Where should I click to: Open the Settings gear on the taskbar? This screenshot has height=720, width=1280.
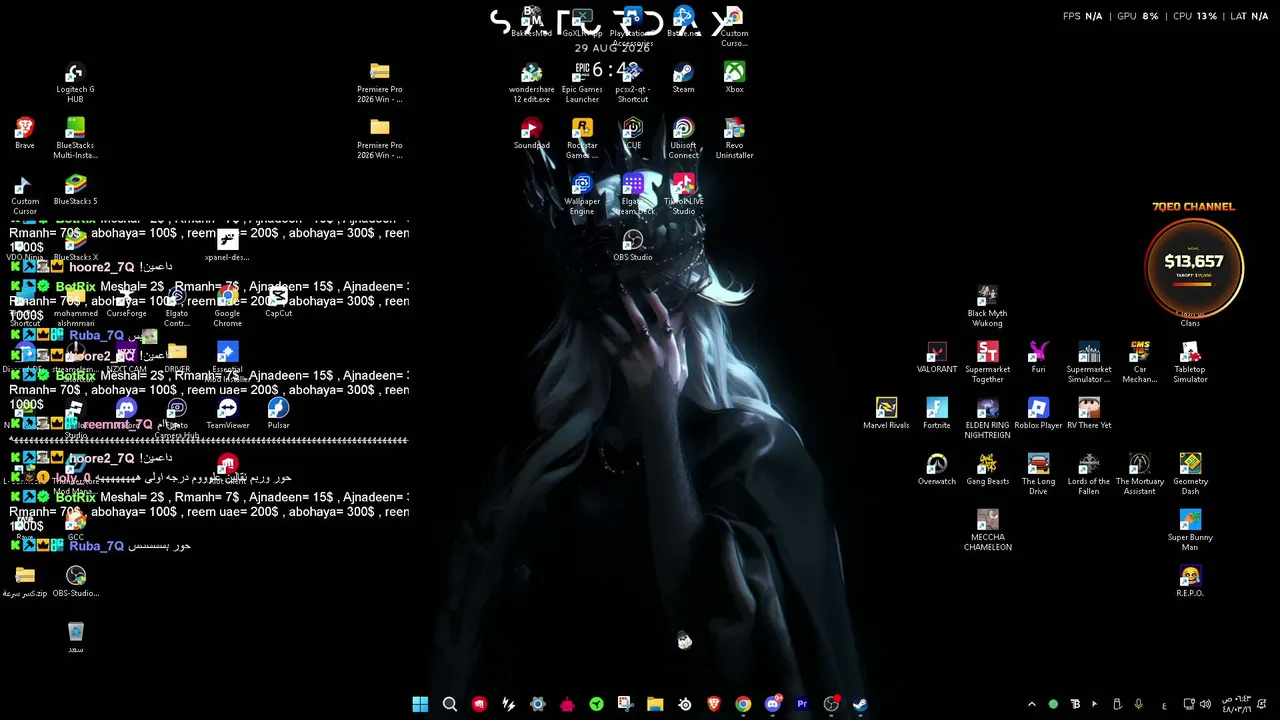pos(538,704)
